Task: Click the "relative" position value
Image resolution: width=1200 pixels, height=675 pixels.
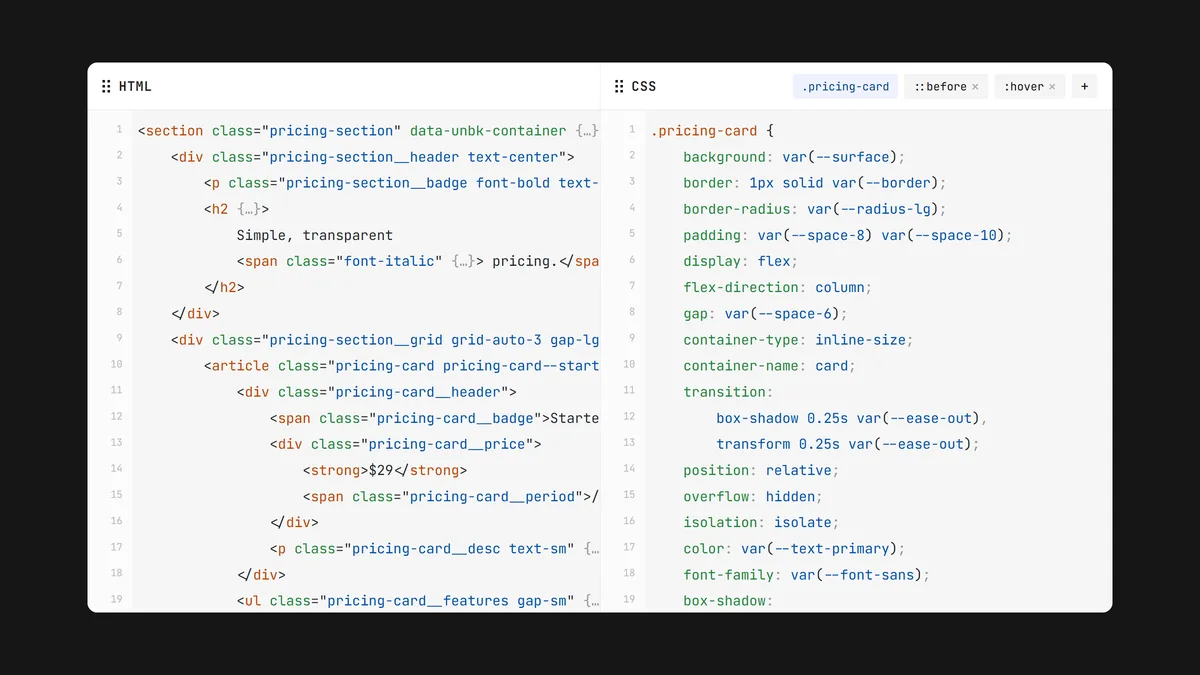Action: [799, 470]
